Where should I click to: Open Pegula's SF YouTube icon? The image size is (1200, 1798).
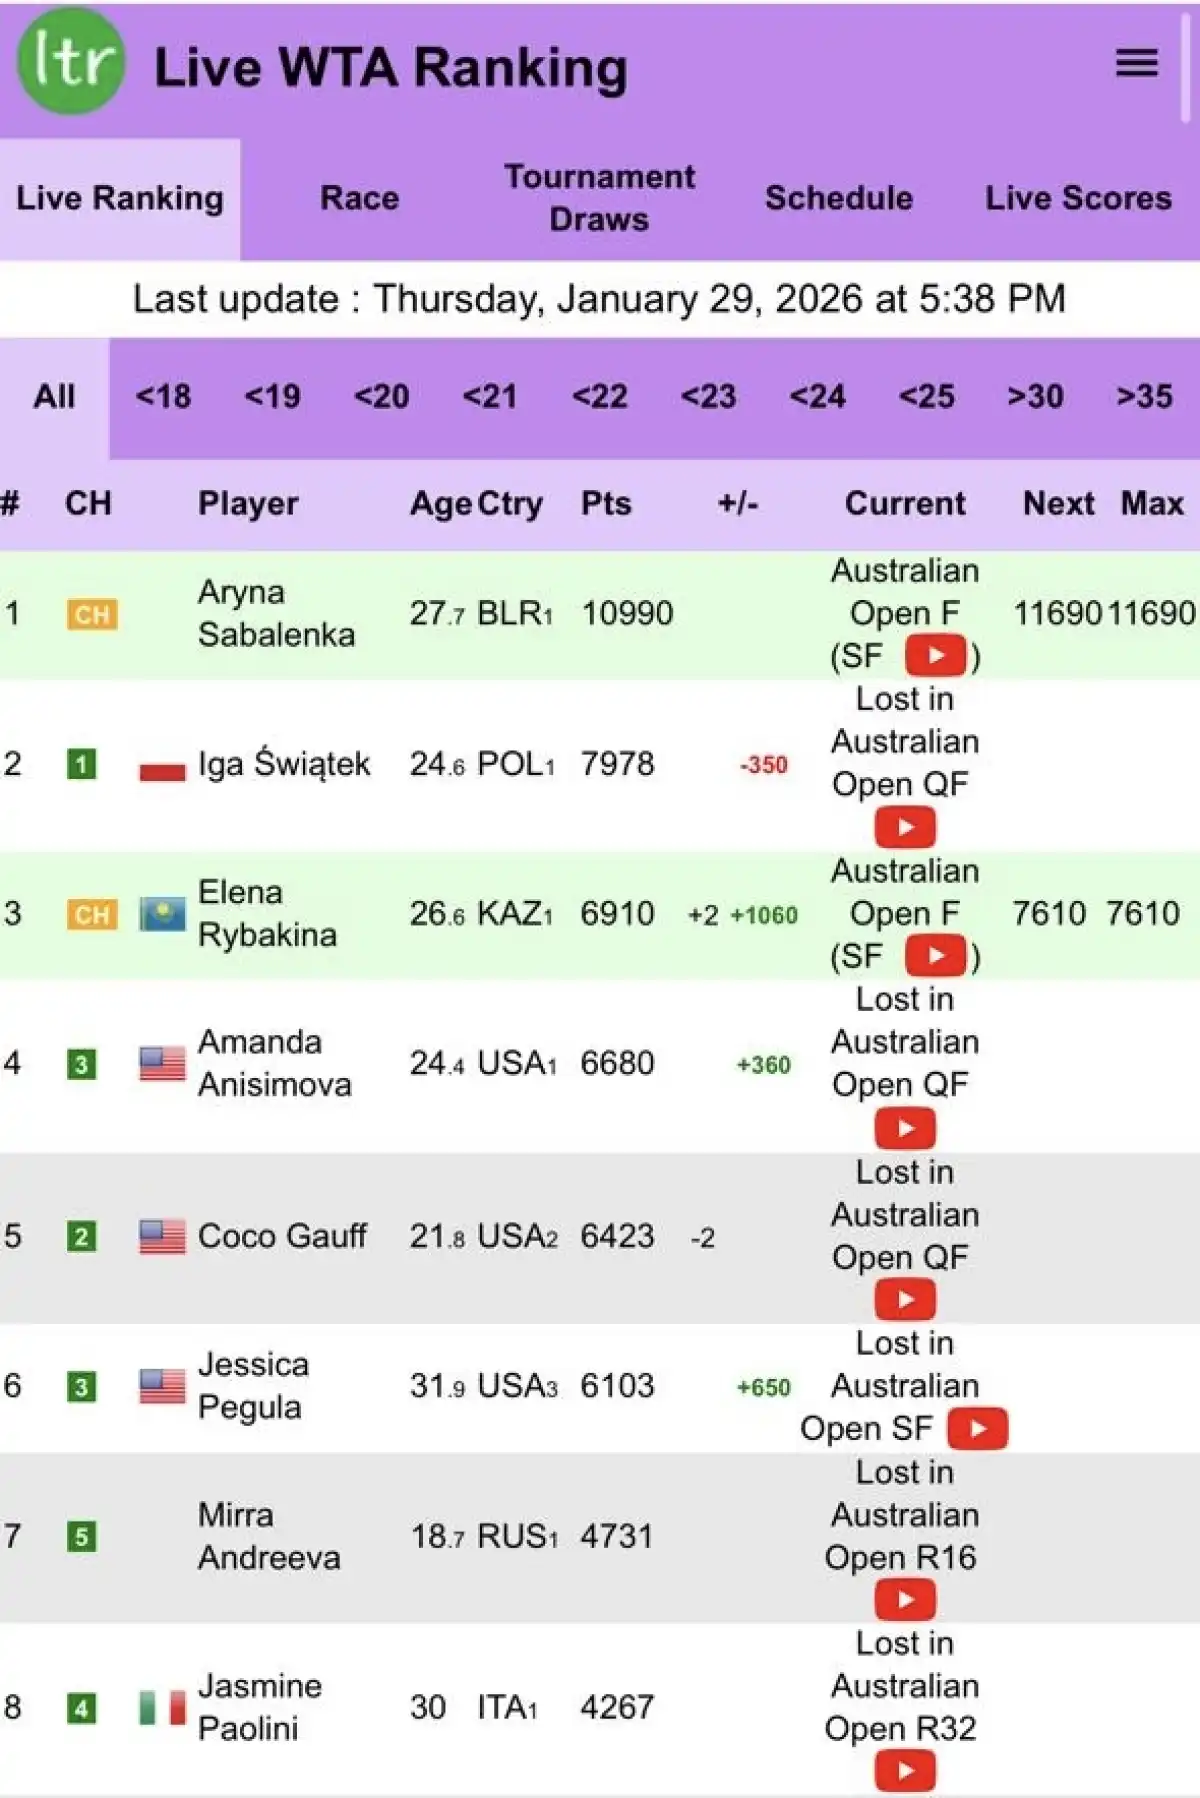pyautogui.click(x=977, y=1428)
